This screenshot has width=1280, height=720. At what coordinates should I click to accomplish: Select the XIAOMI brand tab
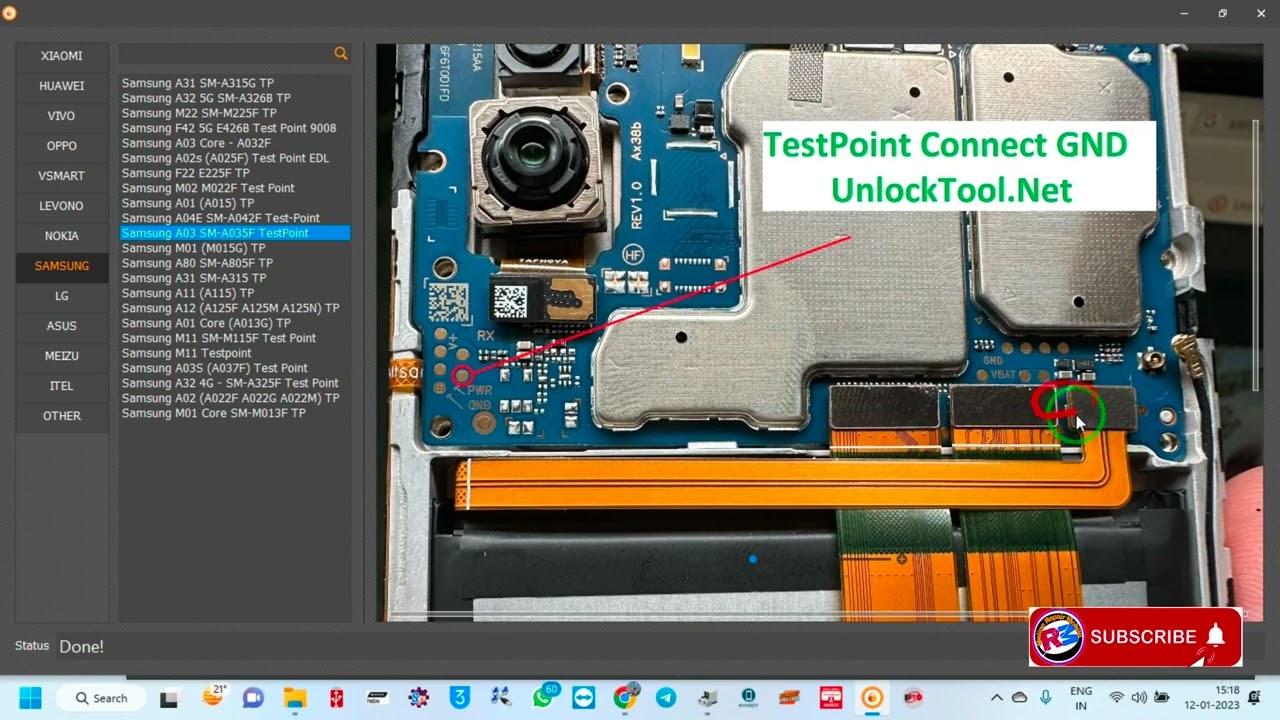tap(62, 56)
